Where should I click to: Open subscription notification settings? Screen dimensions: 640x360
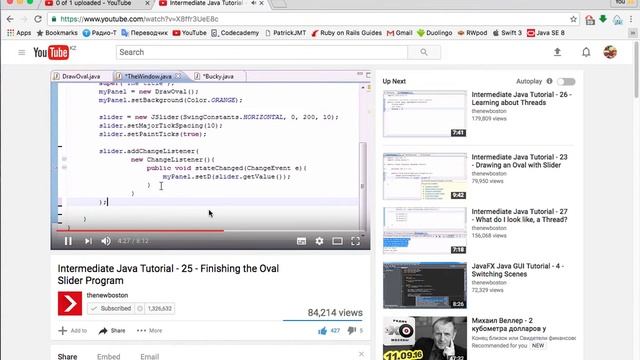tap(140, 309)
